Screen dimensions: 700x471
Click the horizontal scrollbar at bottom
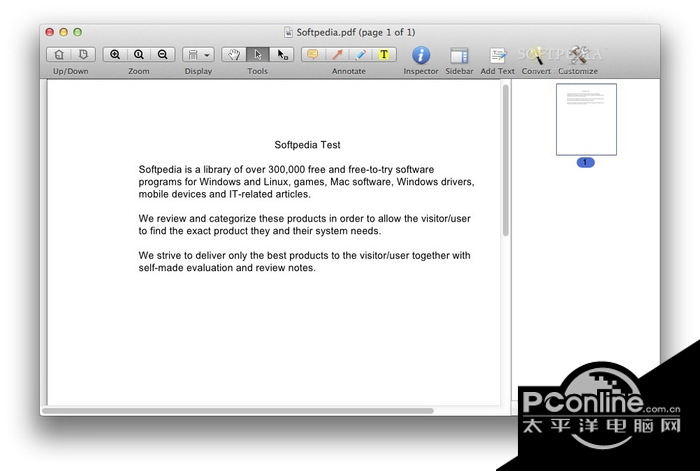point(238,410)
